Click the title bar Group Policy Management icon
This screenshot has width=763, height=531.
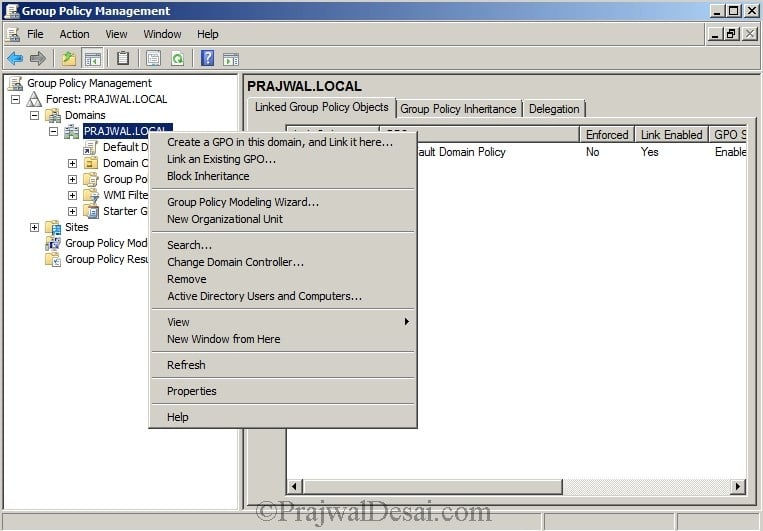(11, 10)
